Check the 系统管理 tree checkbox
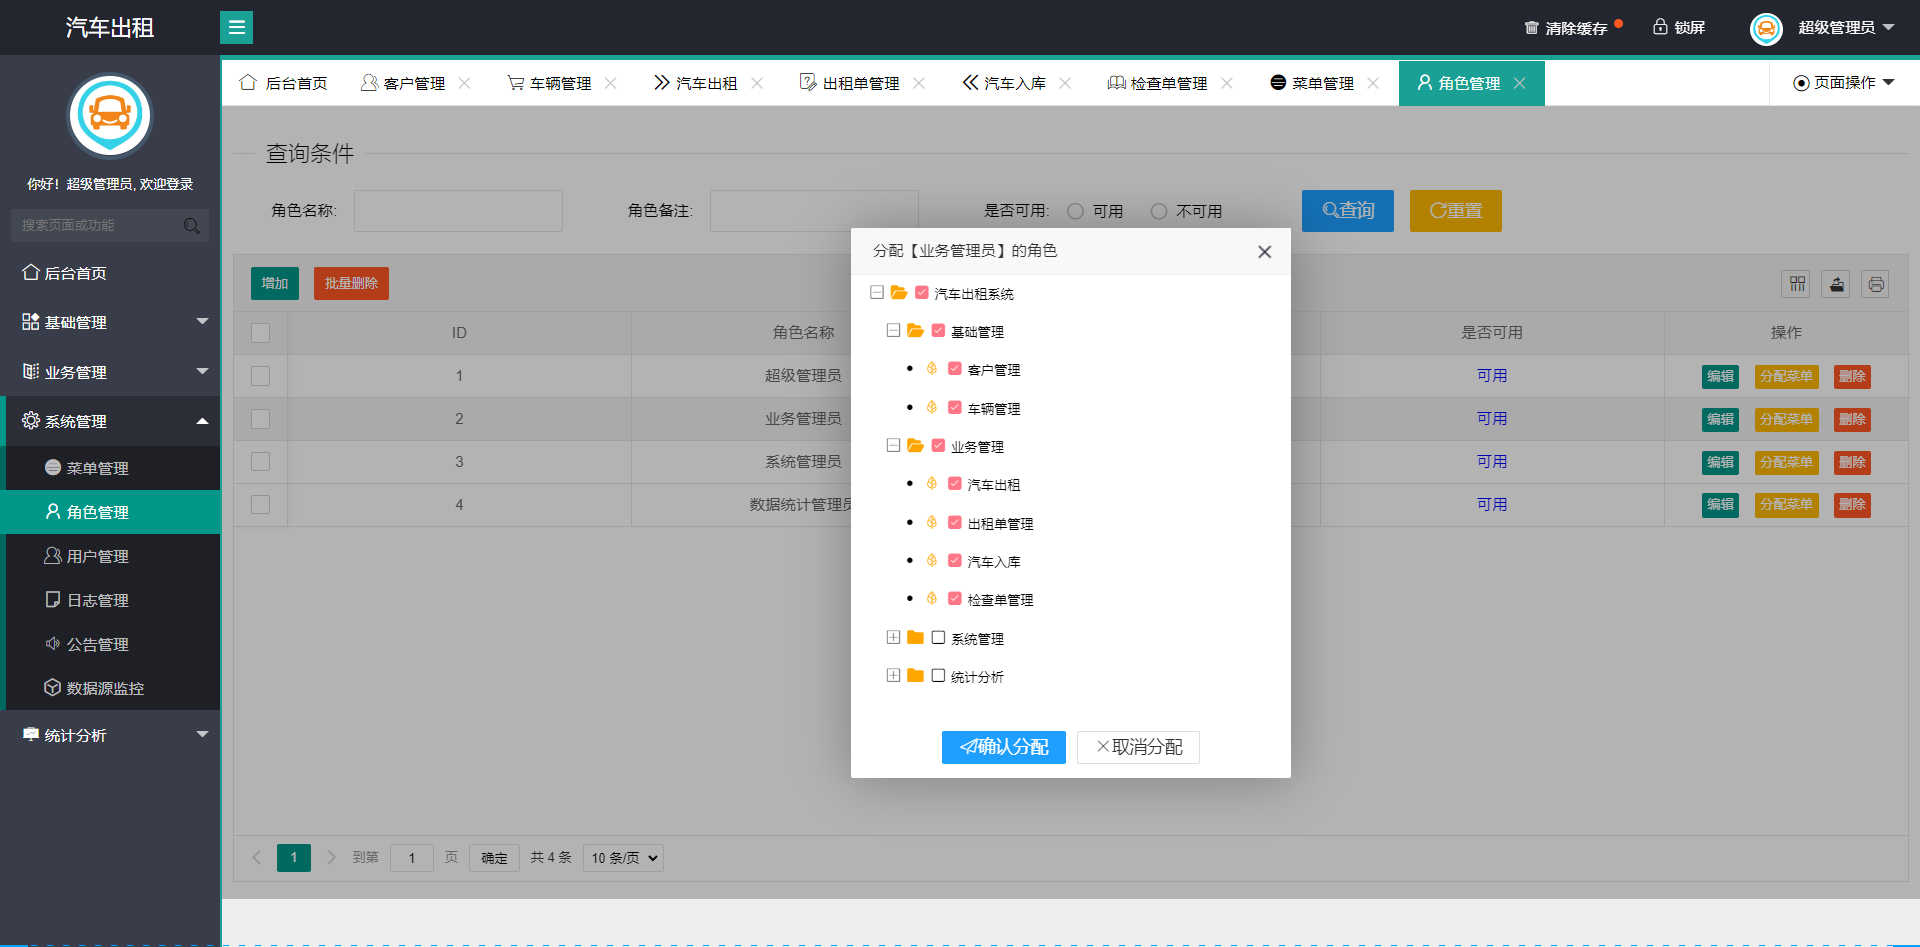The image size is (1920, 947). click(938, 637)
